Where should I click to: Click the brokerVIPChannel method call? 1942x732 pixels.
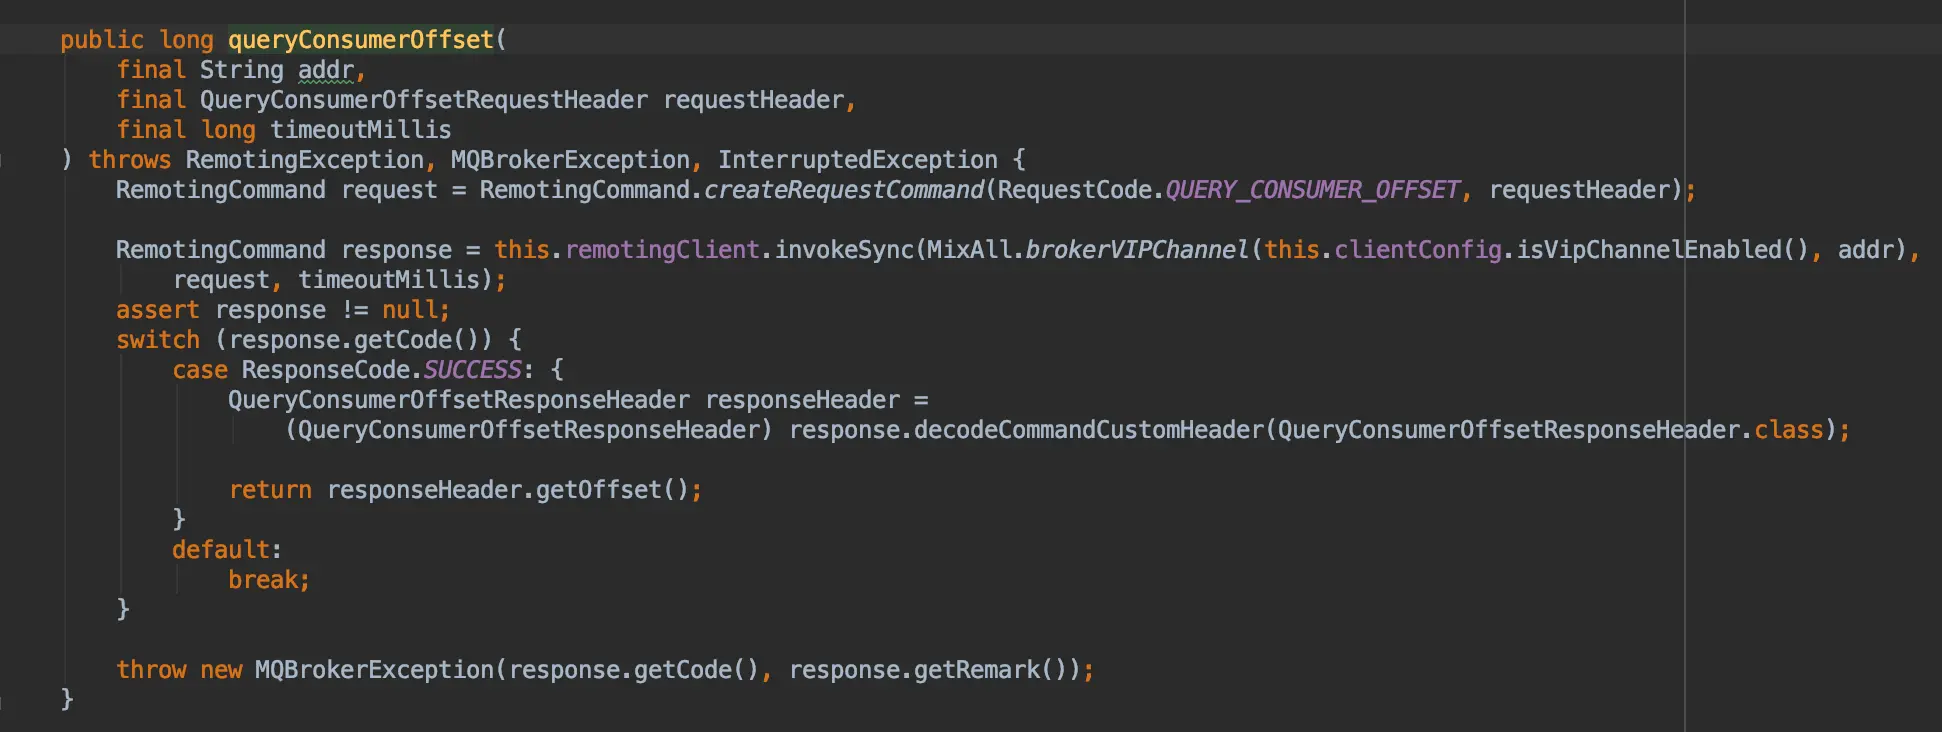pyautogui.click(x=1138, y=250)
